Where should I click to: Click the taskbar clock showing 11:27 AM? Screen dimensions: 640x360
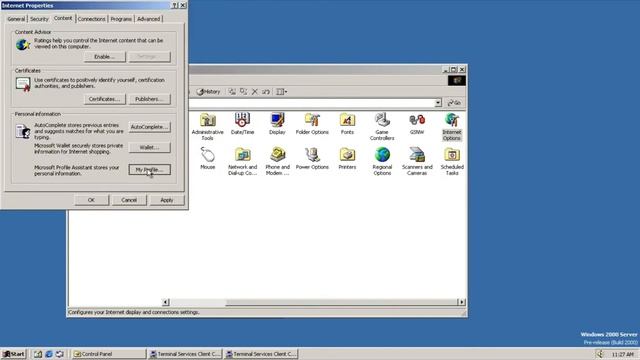click(622, 354)
